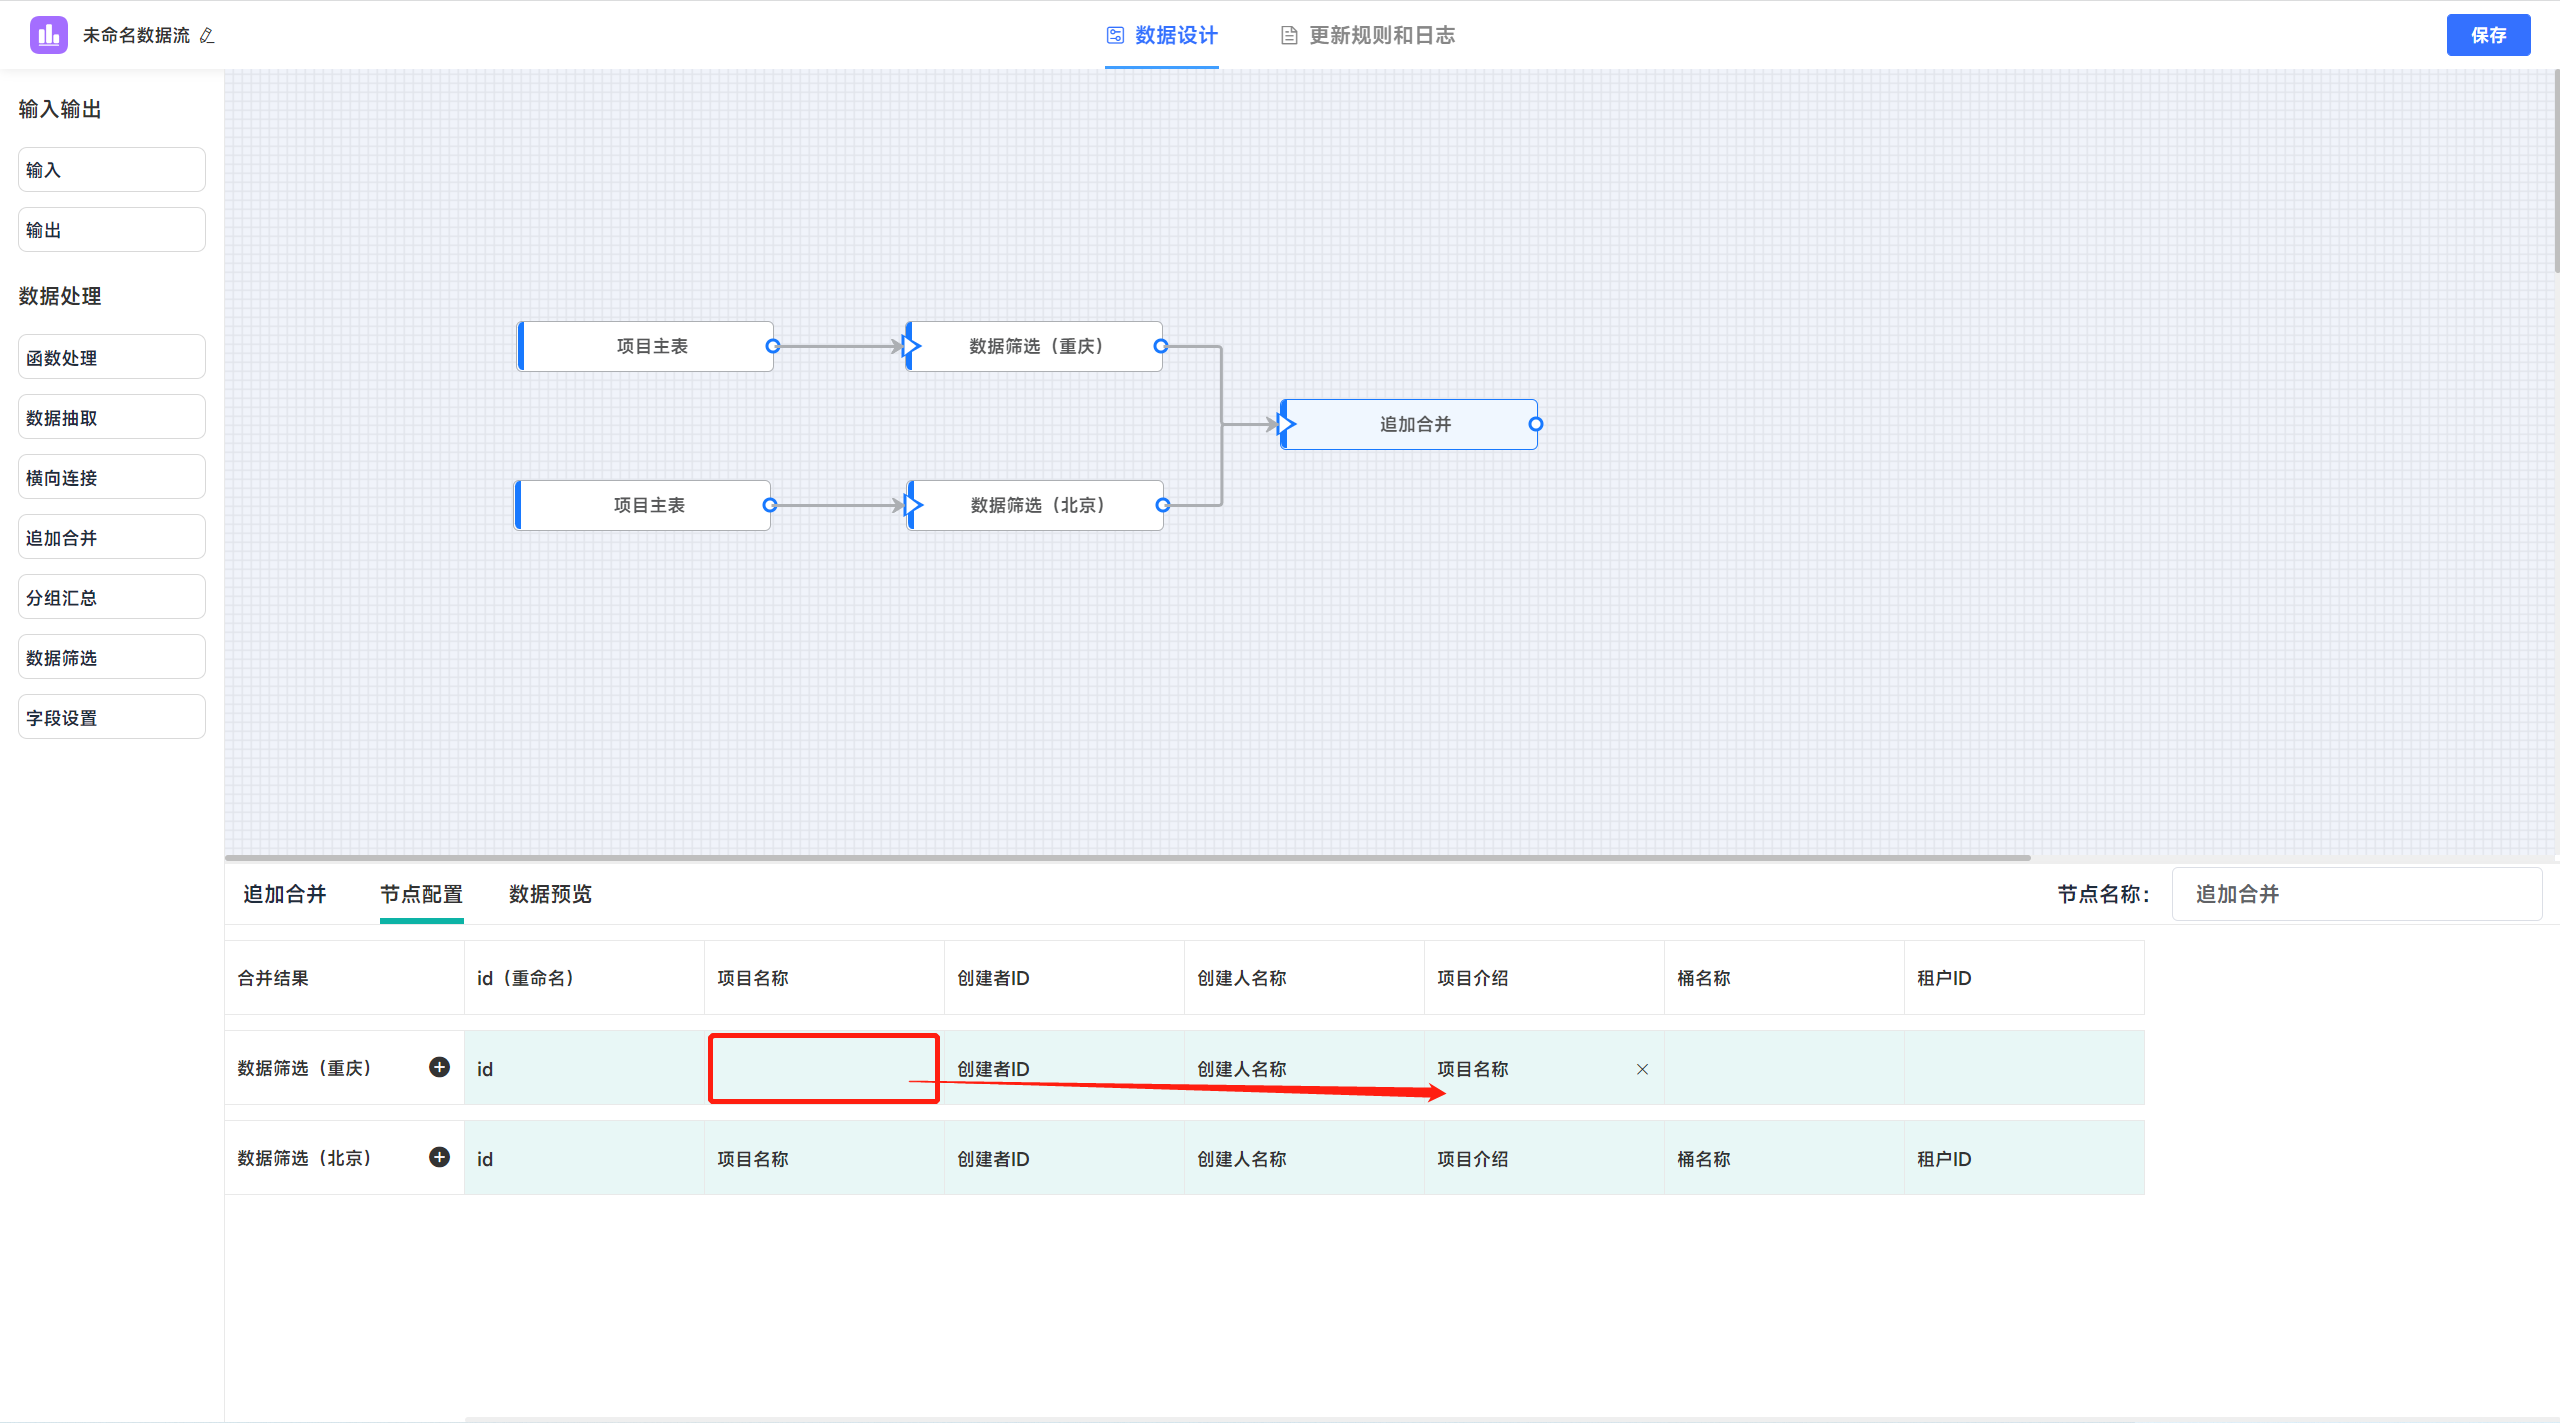The image size is (2560, 1423).
Task: Click the input arrow of 数据筛选（重庆）
Action: (912, 346)
